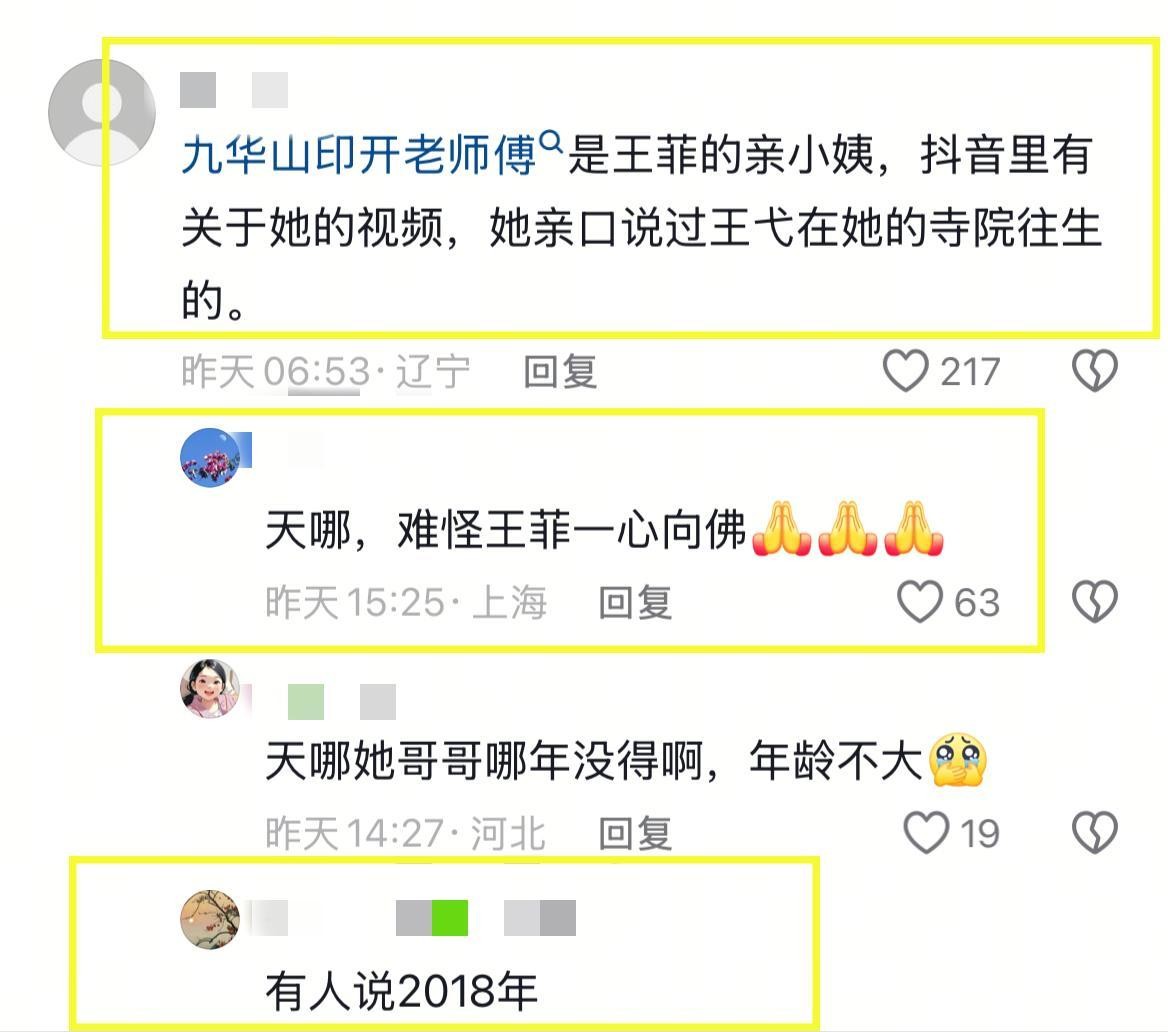The width and height of the screenshot is (1168, 1032).
Task: Open painted branch avatar of last commenter
Action: point(210,919)
